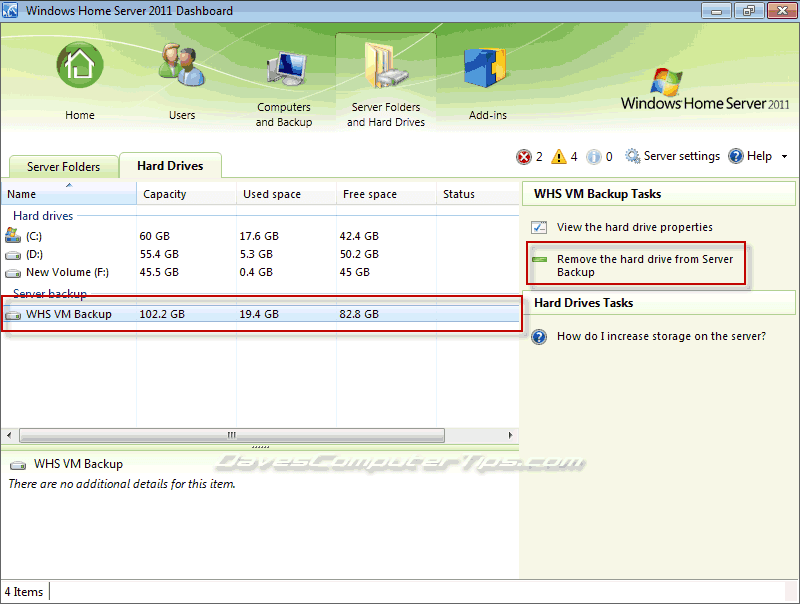Click the 4 Items status bar entry
The width and height of the screenshot is (800, 604).
point(24,592)
